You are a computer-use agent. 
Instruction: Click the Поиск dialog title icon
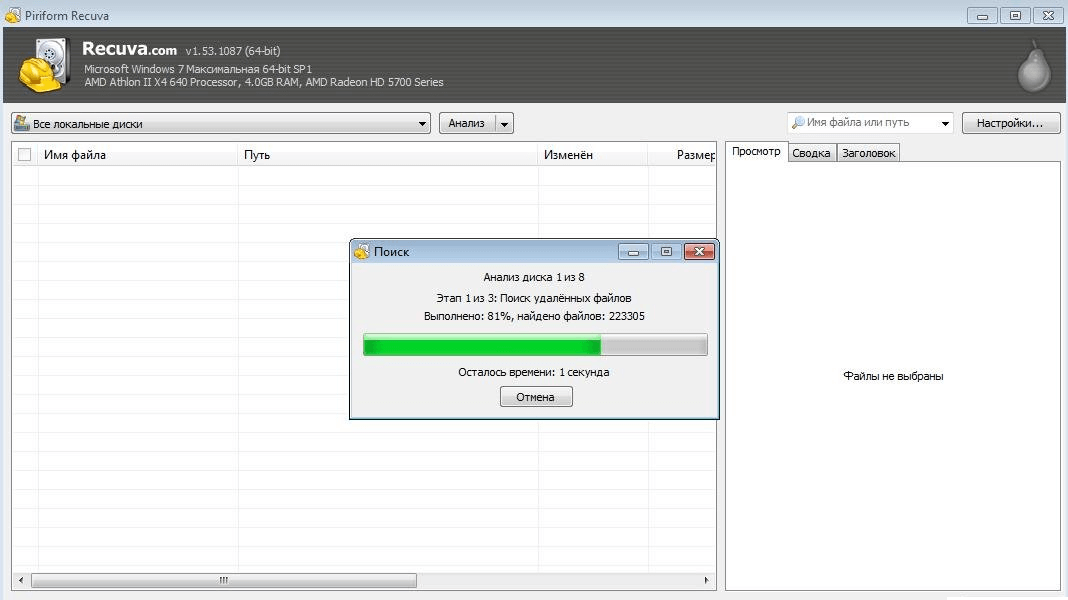tap(362, 252)
